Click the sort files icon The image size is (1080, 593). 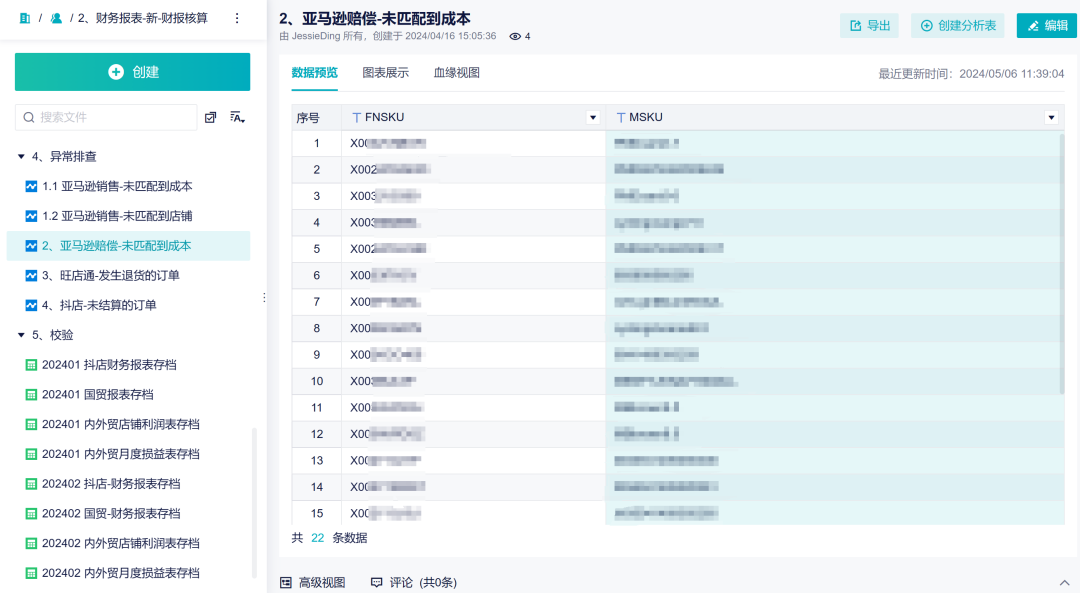(x=237, y=118)
